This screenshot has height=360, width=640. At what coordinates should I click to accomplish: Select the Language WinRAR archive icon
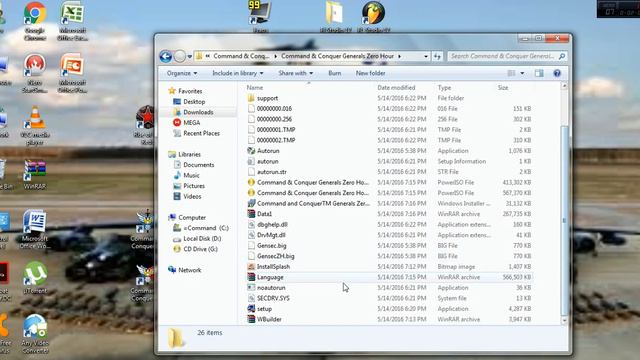(251, 277)
